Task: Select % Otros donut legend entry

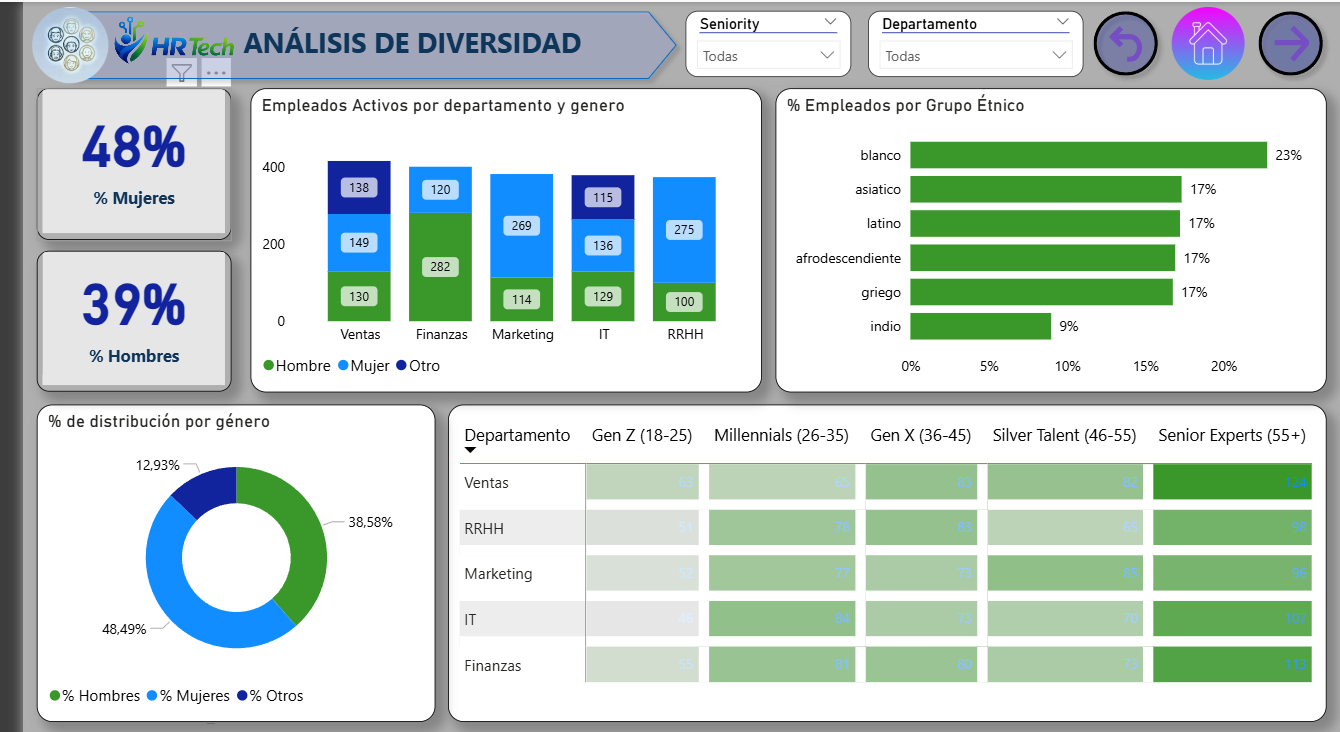Action: pyautogui.click(x=270, y=696)
